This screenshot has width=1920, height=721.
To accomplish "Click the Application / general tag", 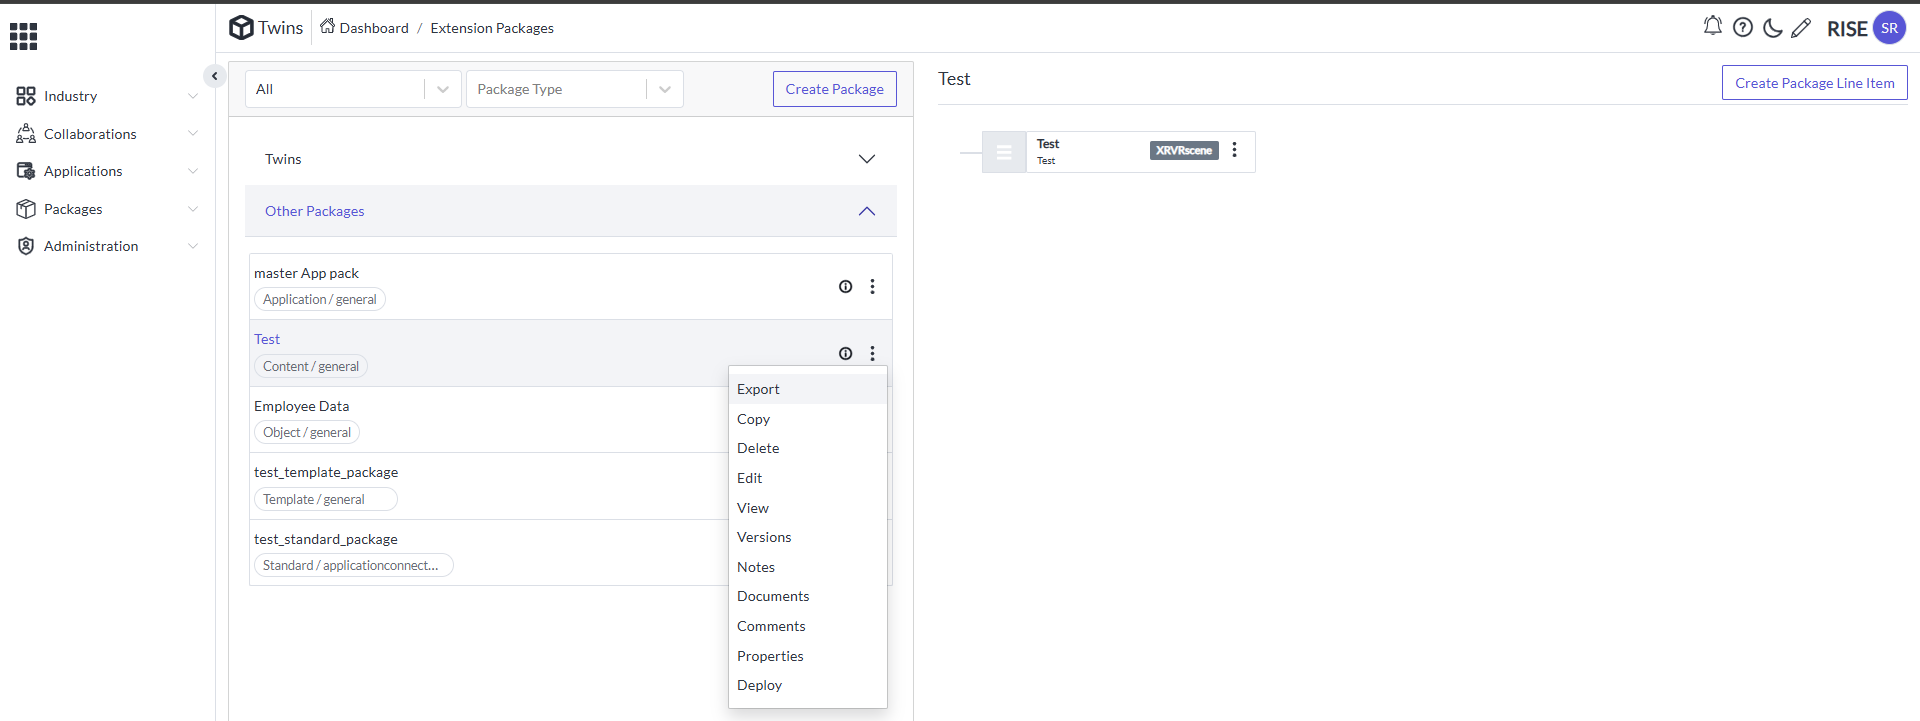I will (x=320, y=299).
